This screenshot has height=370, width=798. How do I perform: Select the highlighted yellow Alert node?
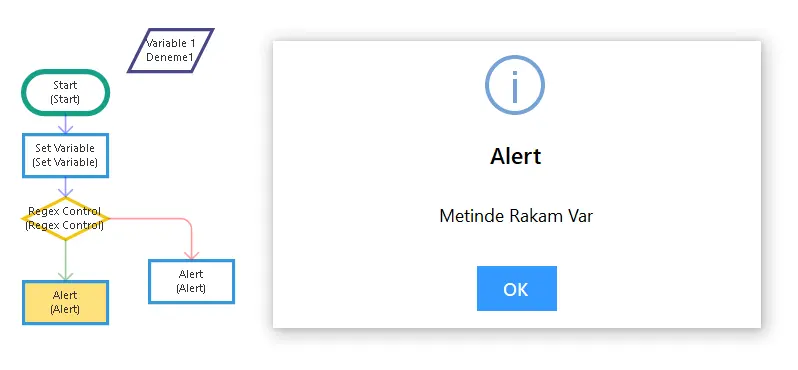click(x=65, y=302)
